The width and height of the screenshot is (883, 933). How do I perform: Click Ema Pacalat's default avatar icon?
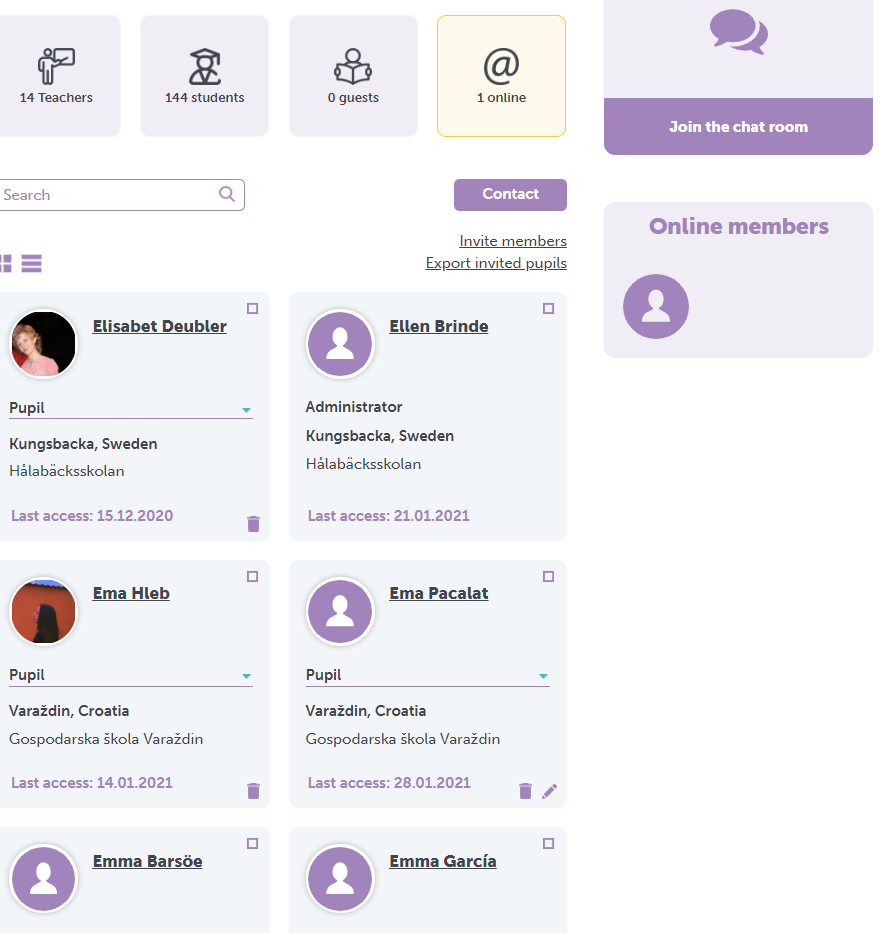point(340,612)
